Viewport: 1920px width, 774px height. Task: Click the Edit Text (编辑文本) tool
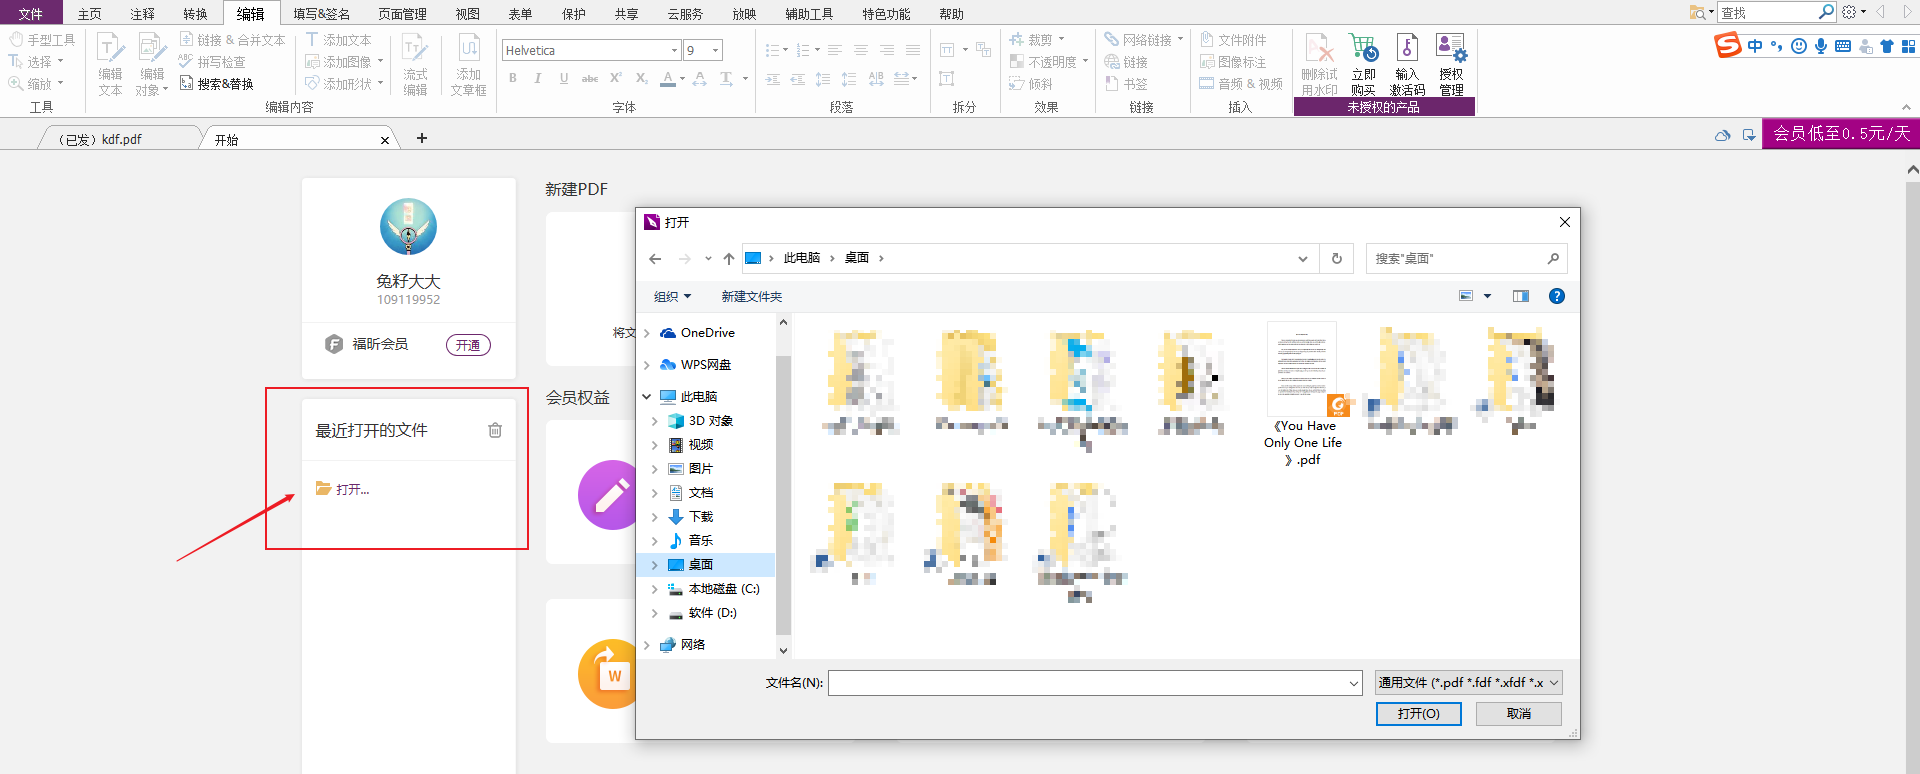click(x=110, y=64)
